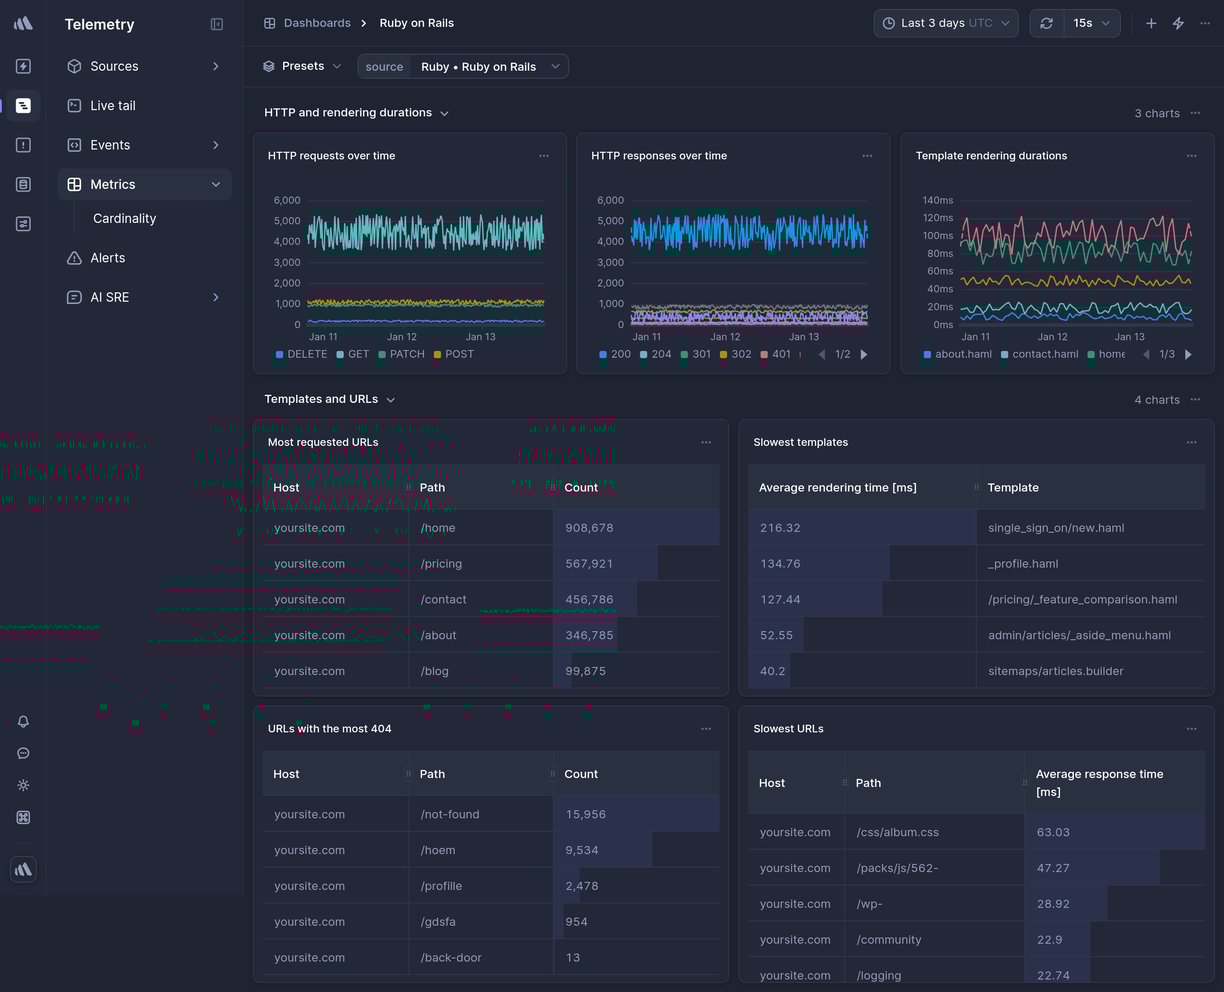Navigate to Alerts in the sidebar

(x=107, y=257)
